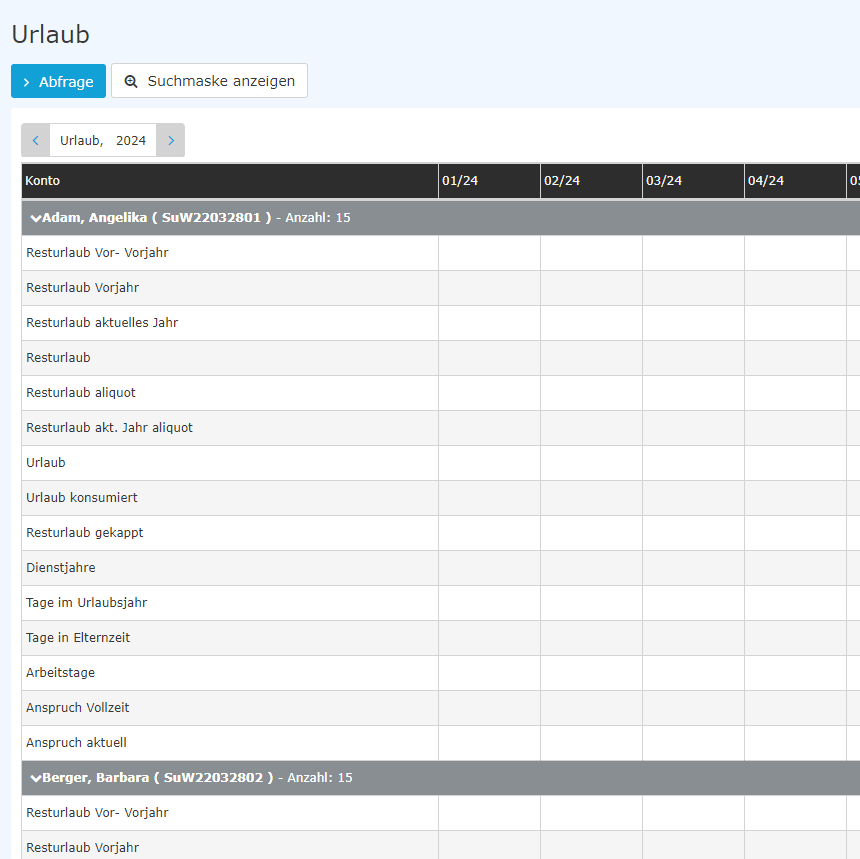Select the Arbeitstage row
Image resolution: width=860 pixels, height=859 pixels.
tap(441, 673)
